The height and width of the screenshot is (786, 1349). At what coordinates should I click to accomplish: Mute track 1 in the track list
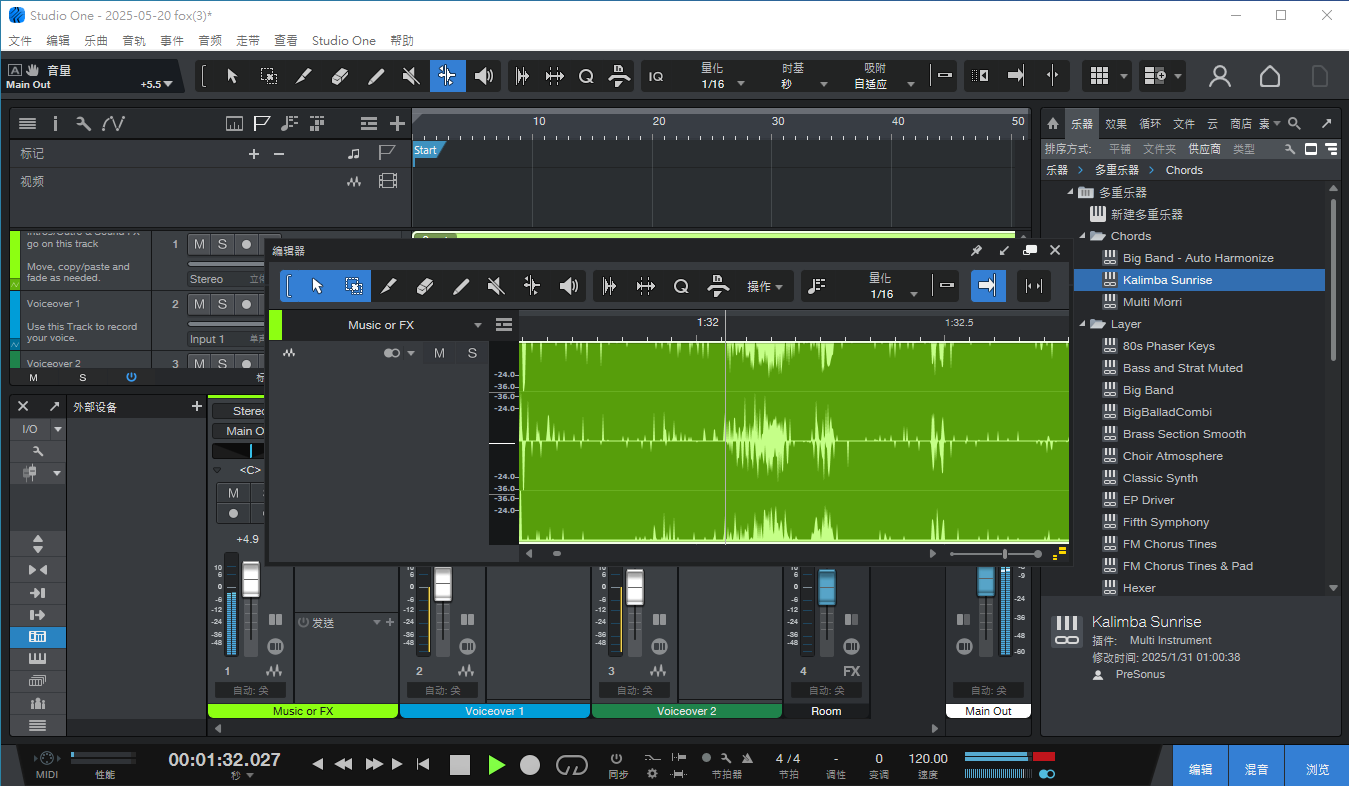pos(200,245)
